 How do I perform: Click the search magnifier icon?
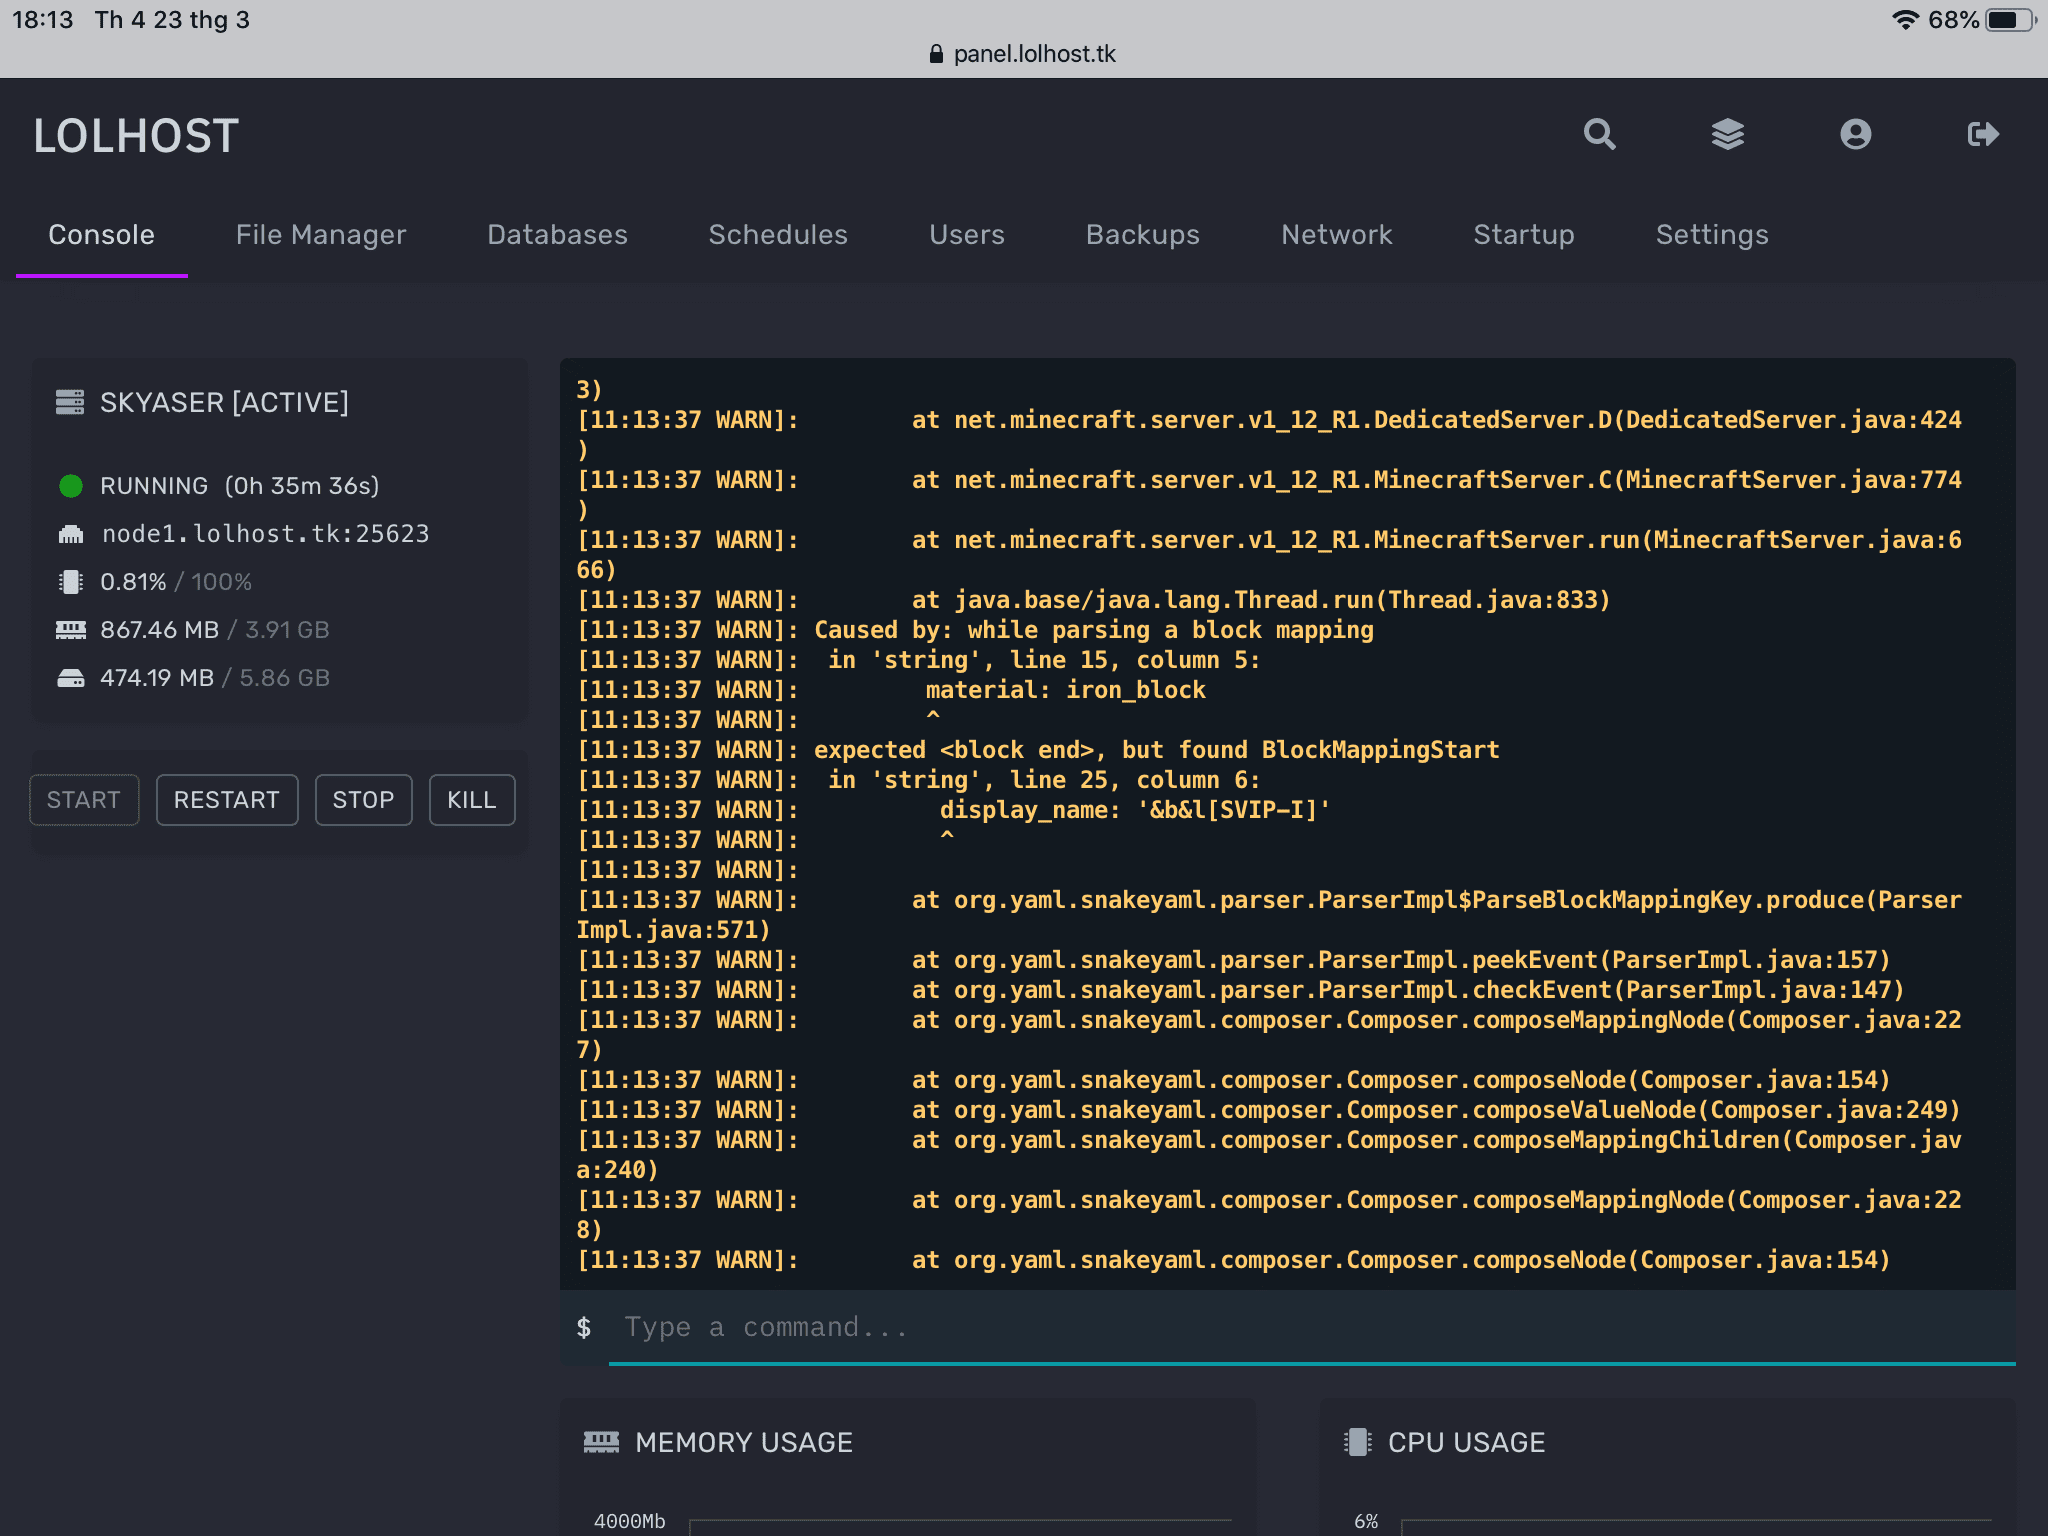click(x=1599, y=134)
